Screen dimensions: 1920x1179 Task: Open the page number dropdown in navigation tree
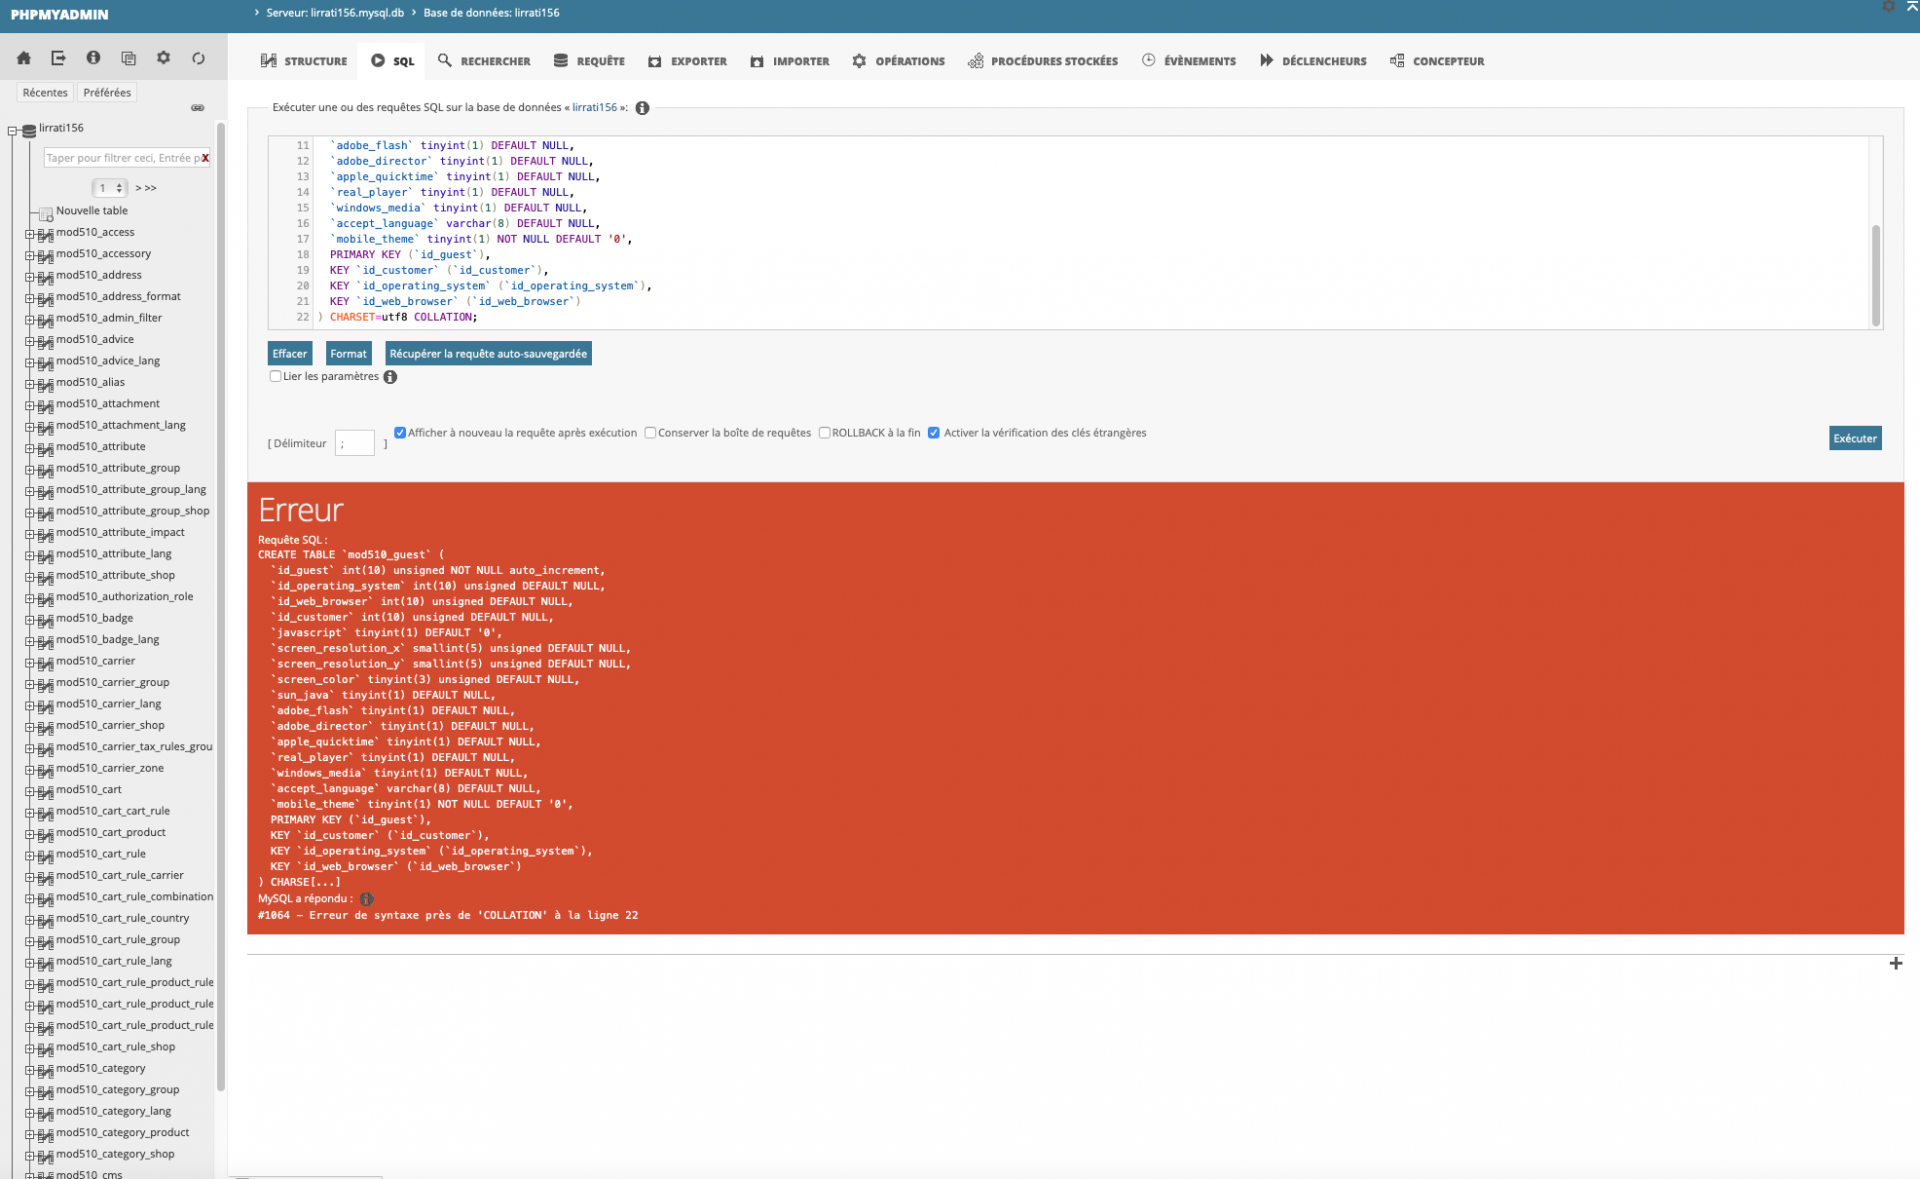click(109, 188)
